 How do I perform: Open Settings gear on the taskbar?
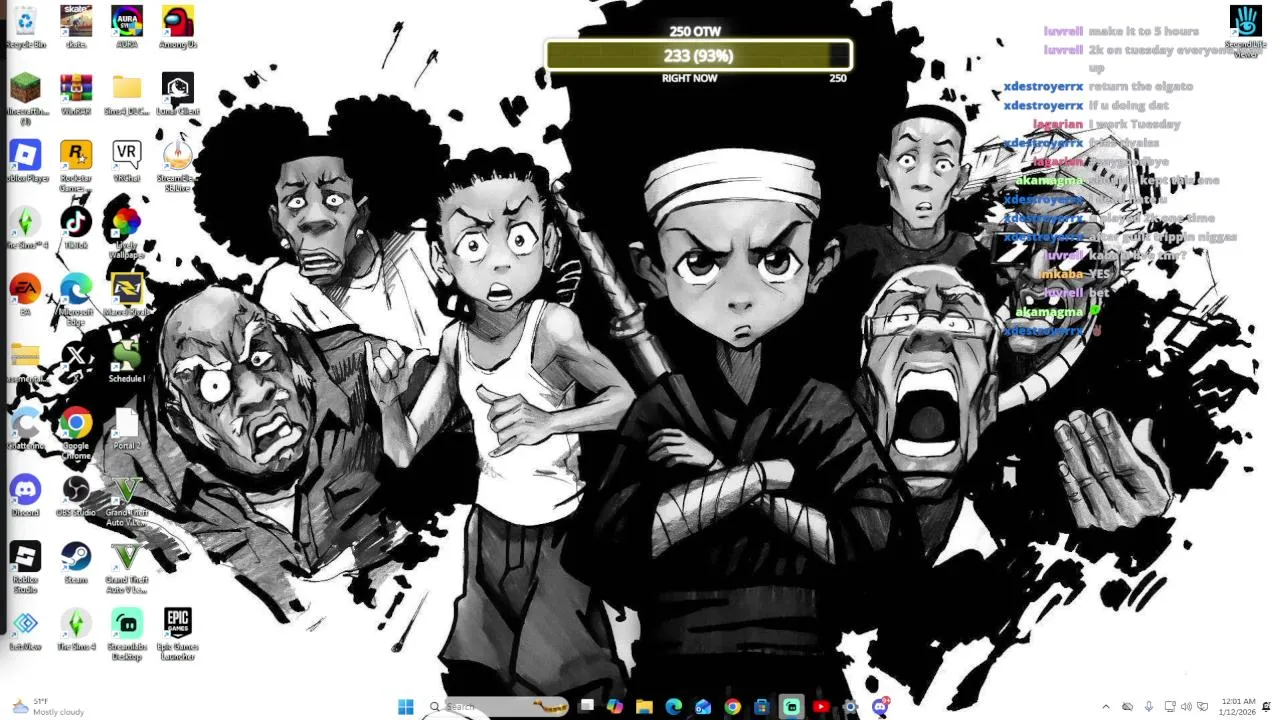point(850,707)
